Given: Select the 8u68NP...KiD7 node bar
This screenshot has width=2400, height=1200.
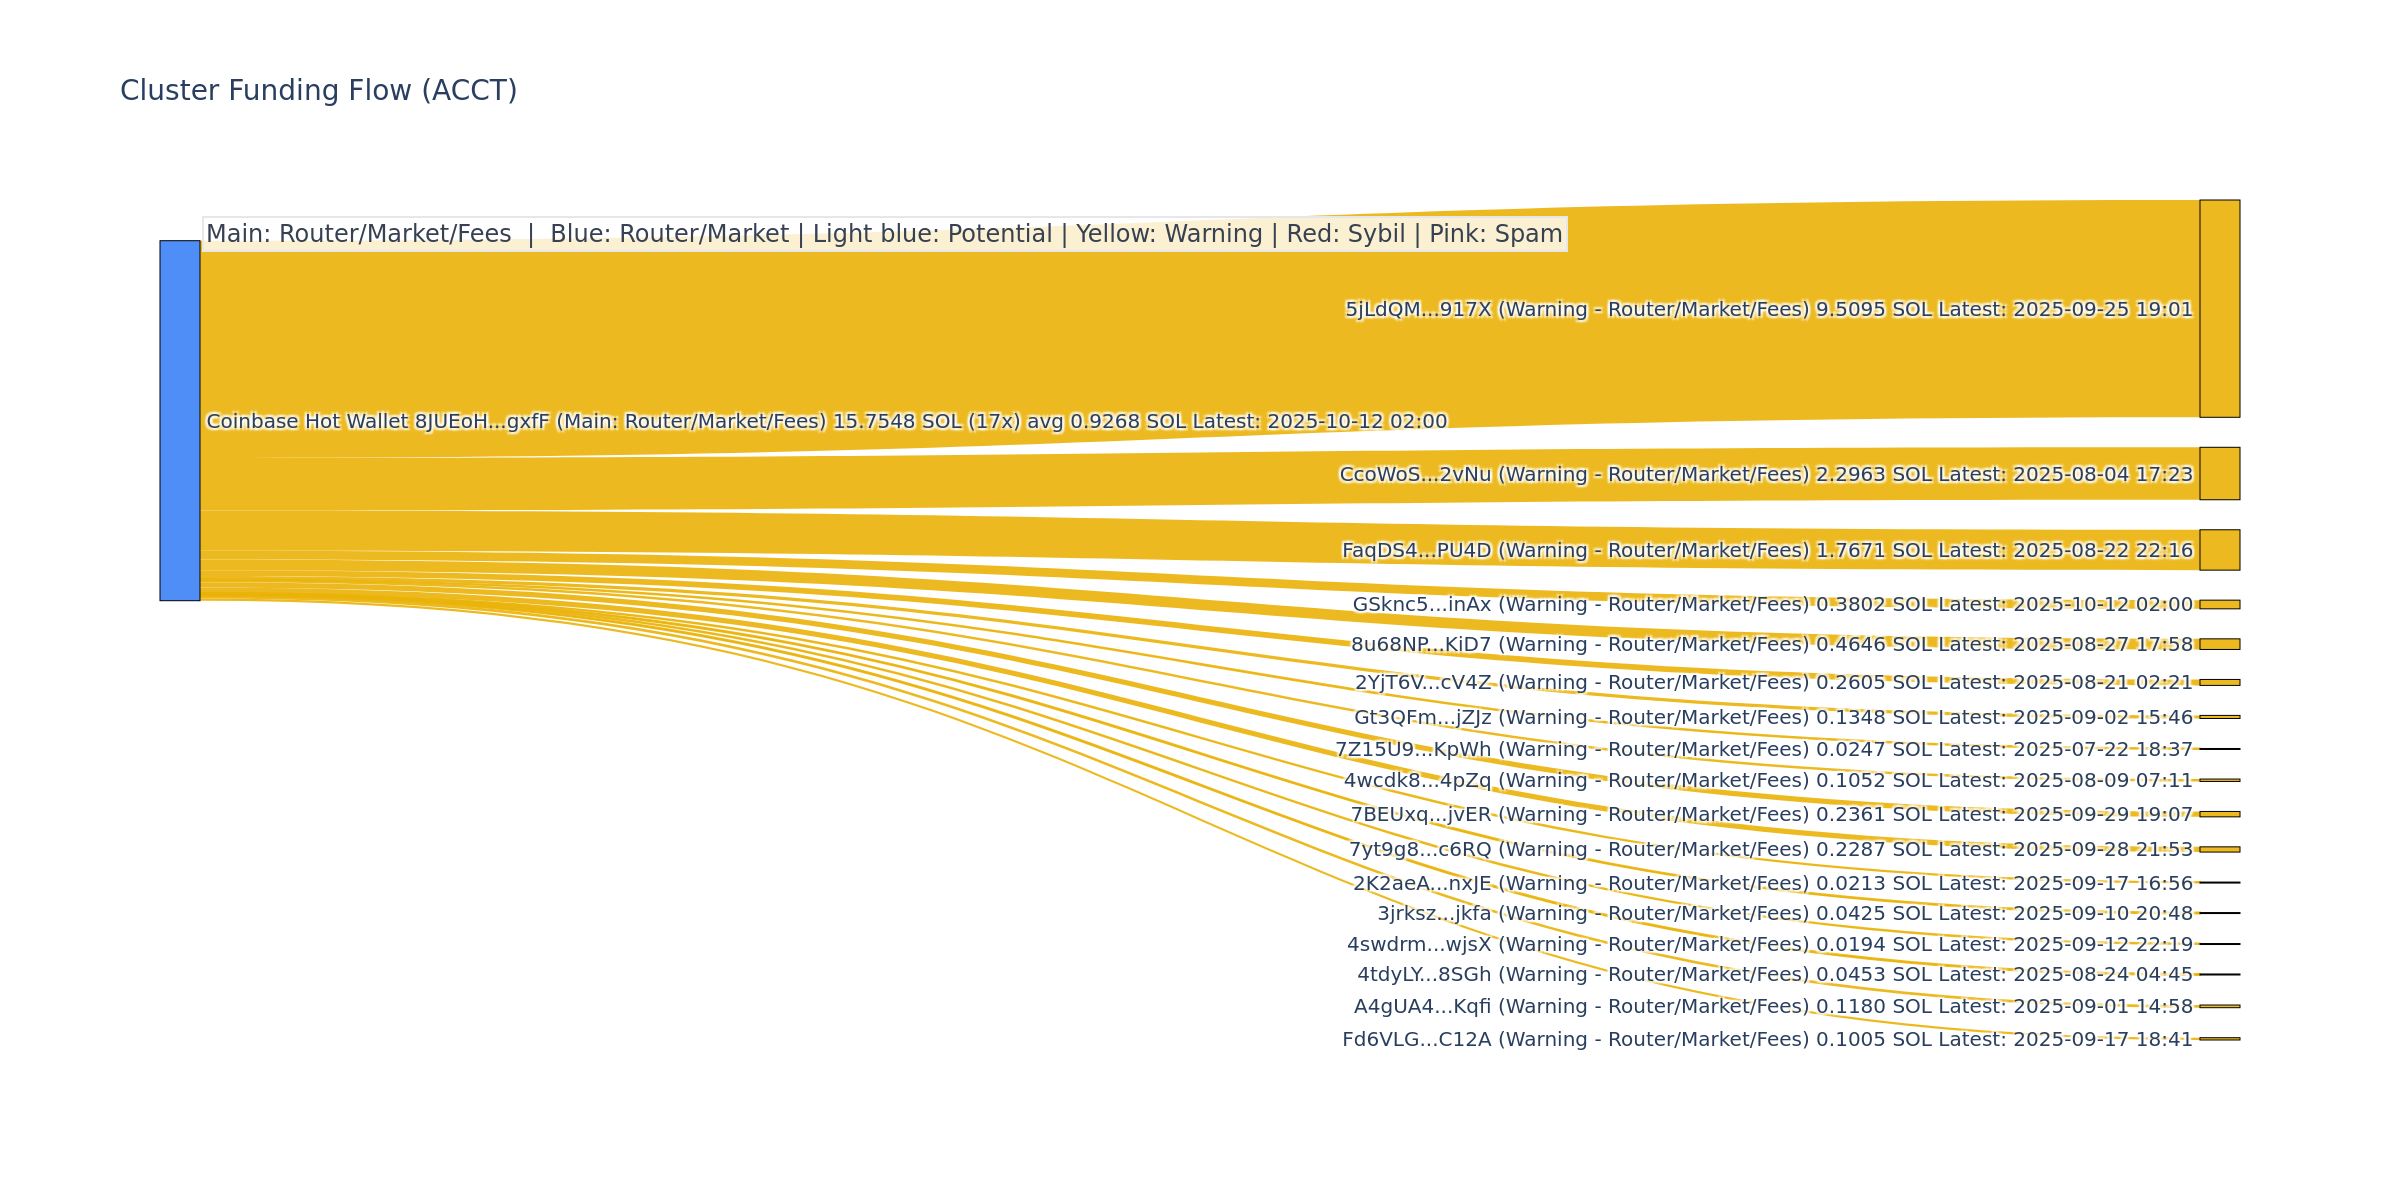Looking at the screenshot, I should [x=2219, y=644].
